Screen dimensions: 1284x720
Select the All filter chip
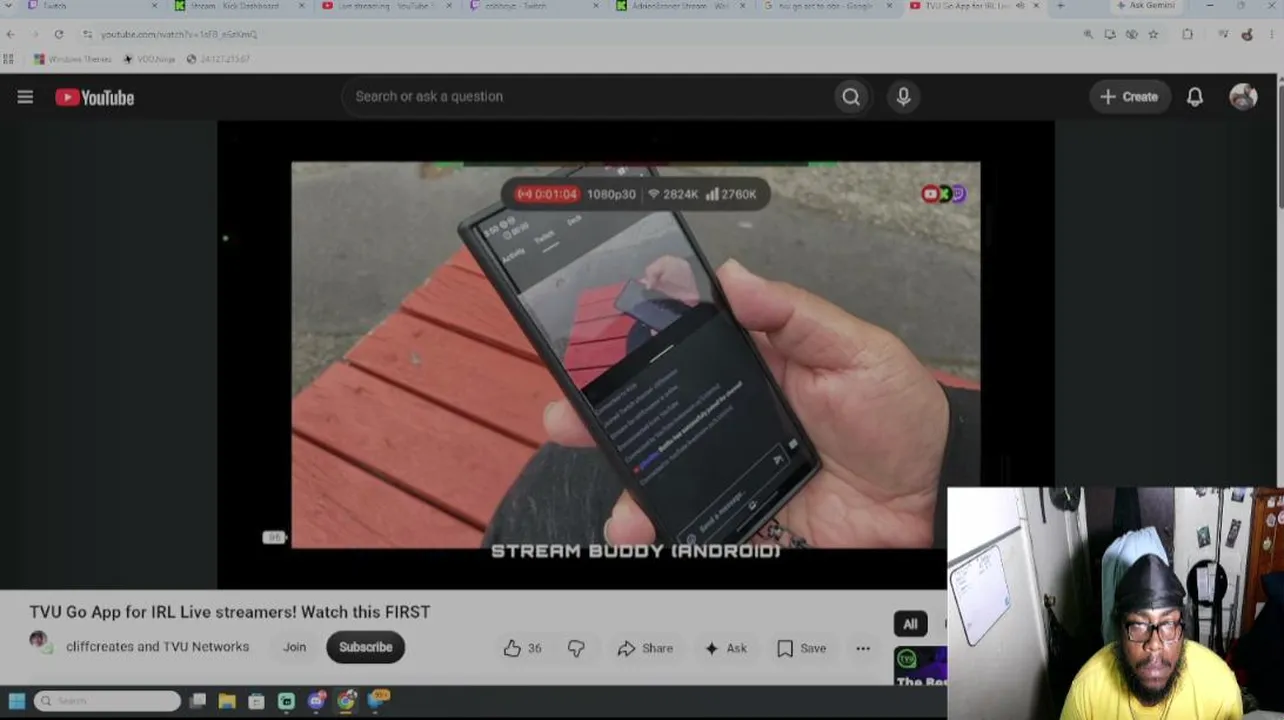(910, 624)
